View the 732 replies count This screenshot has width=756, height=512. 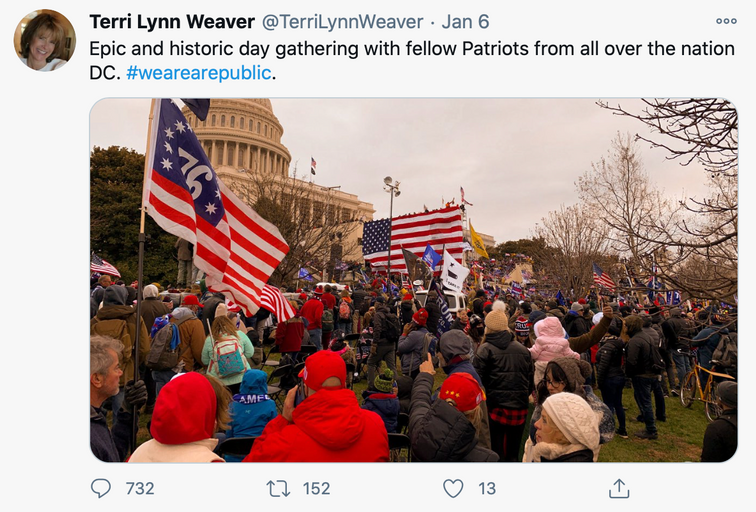tap(140, 488)
